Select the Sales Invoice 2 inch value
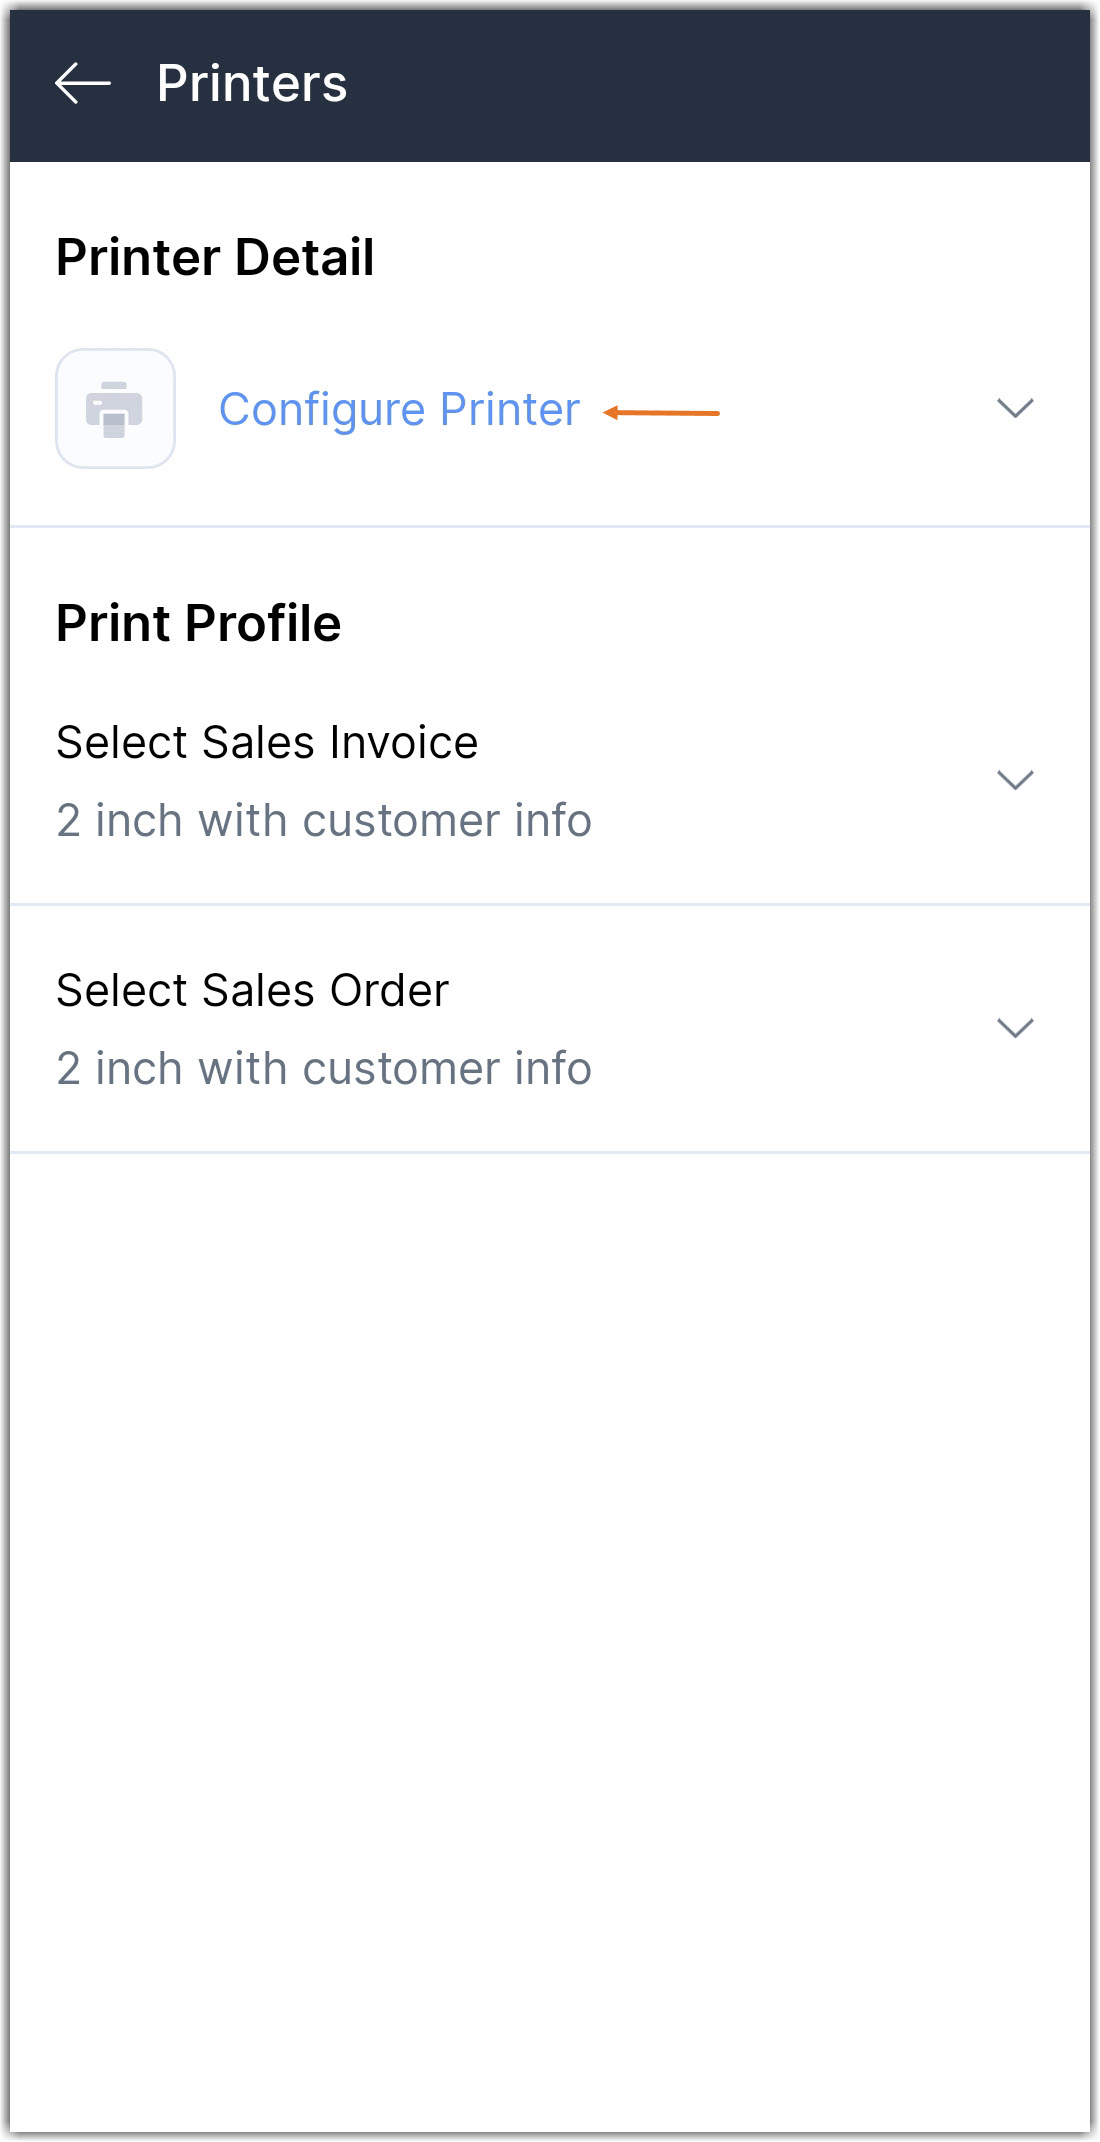1100x2142 pixels. coord(323,821)
